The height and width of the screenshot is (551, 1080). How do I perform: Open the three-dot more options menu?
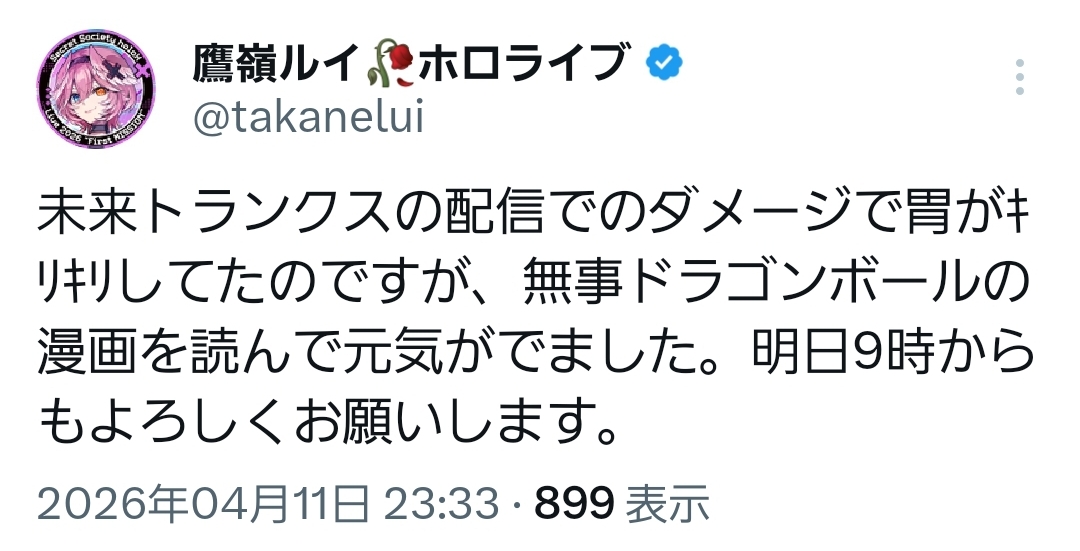(1019, 77)
